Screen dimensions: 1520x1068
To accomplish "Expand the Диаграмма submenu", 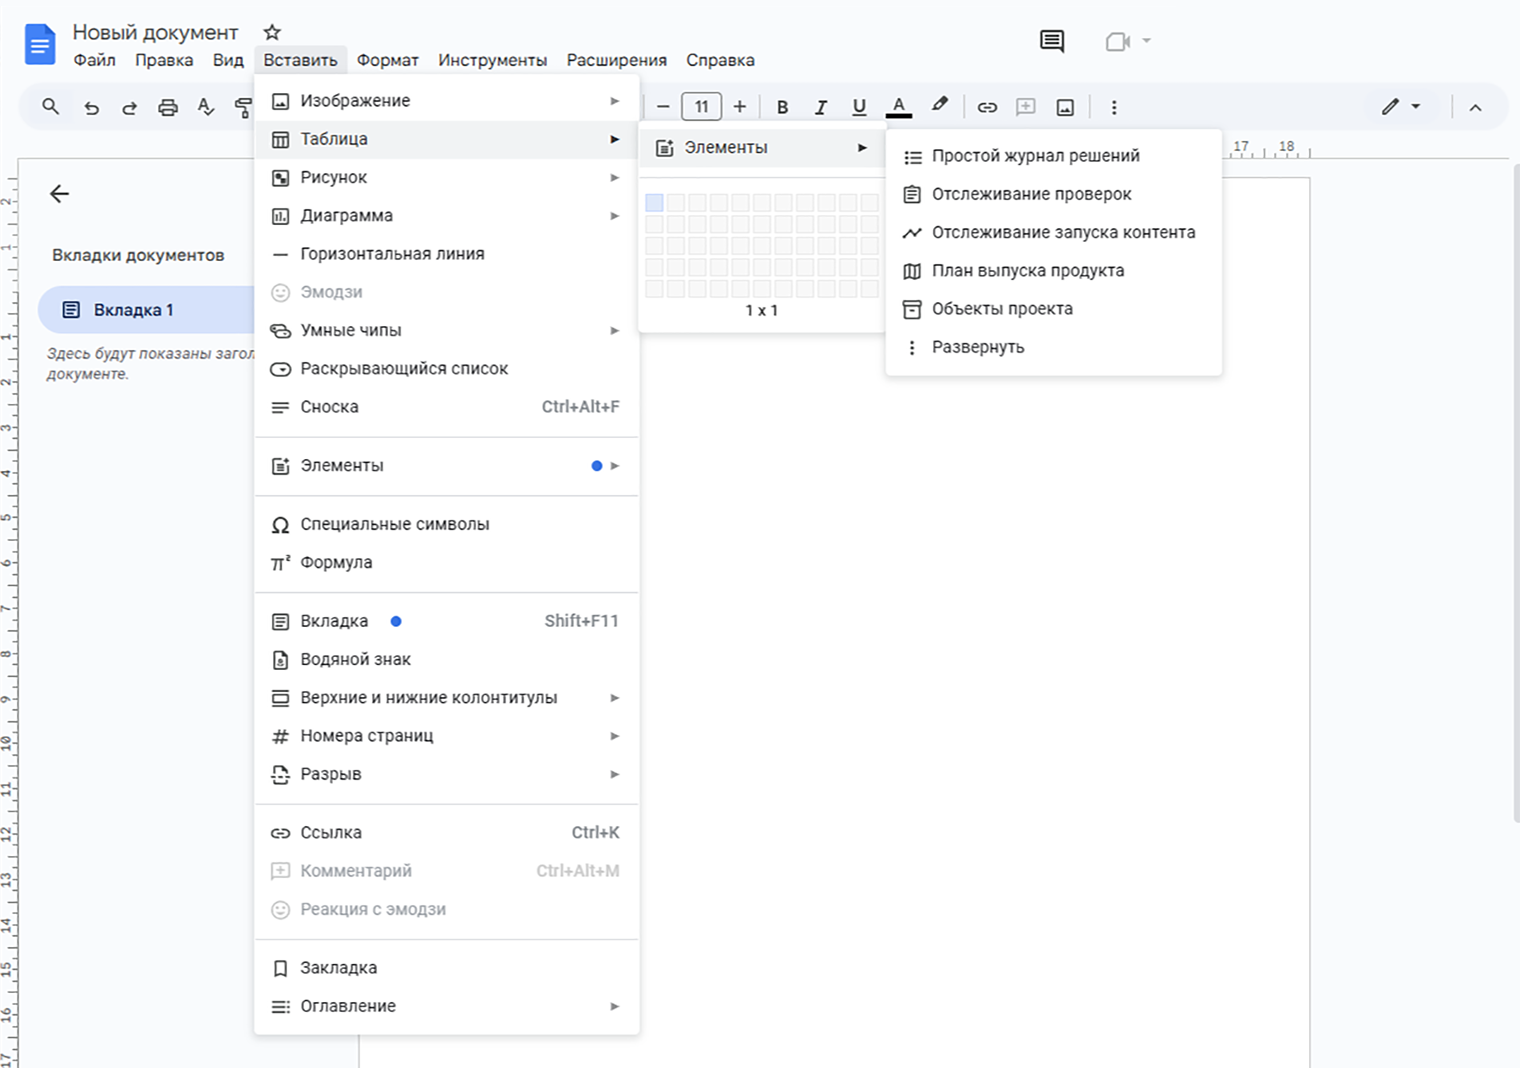I will coord(446,216).
